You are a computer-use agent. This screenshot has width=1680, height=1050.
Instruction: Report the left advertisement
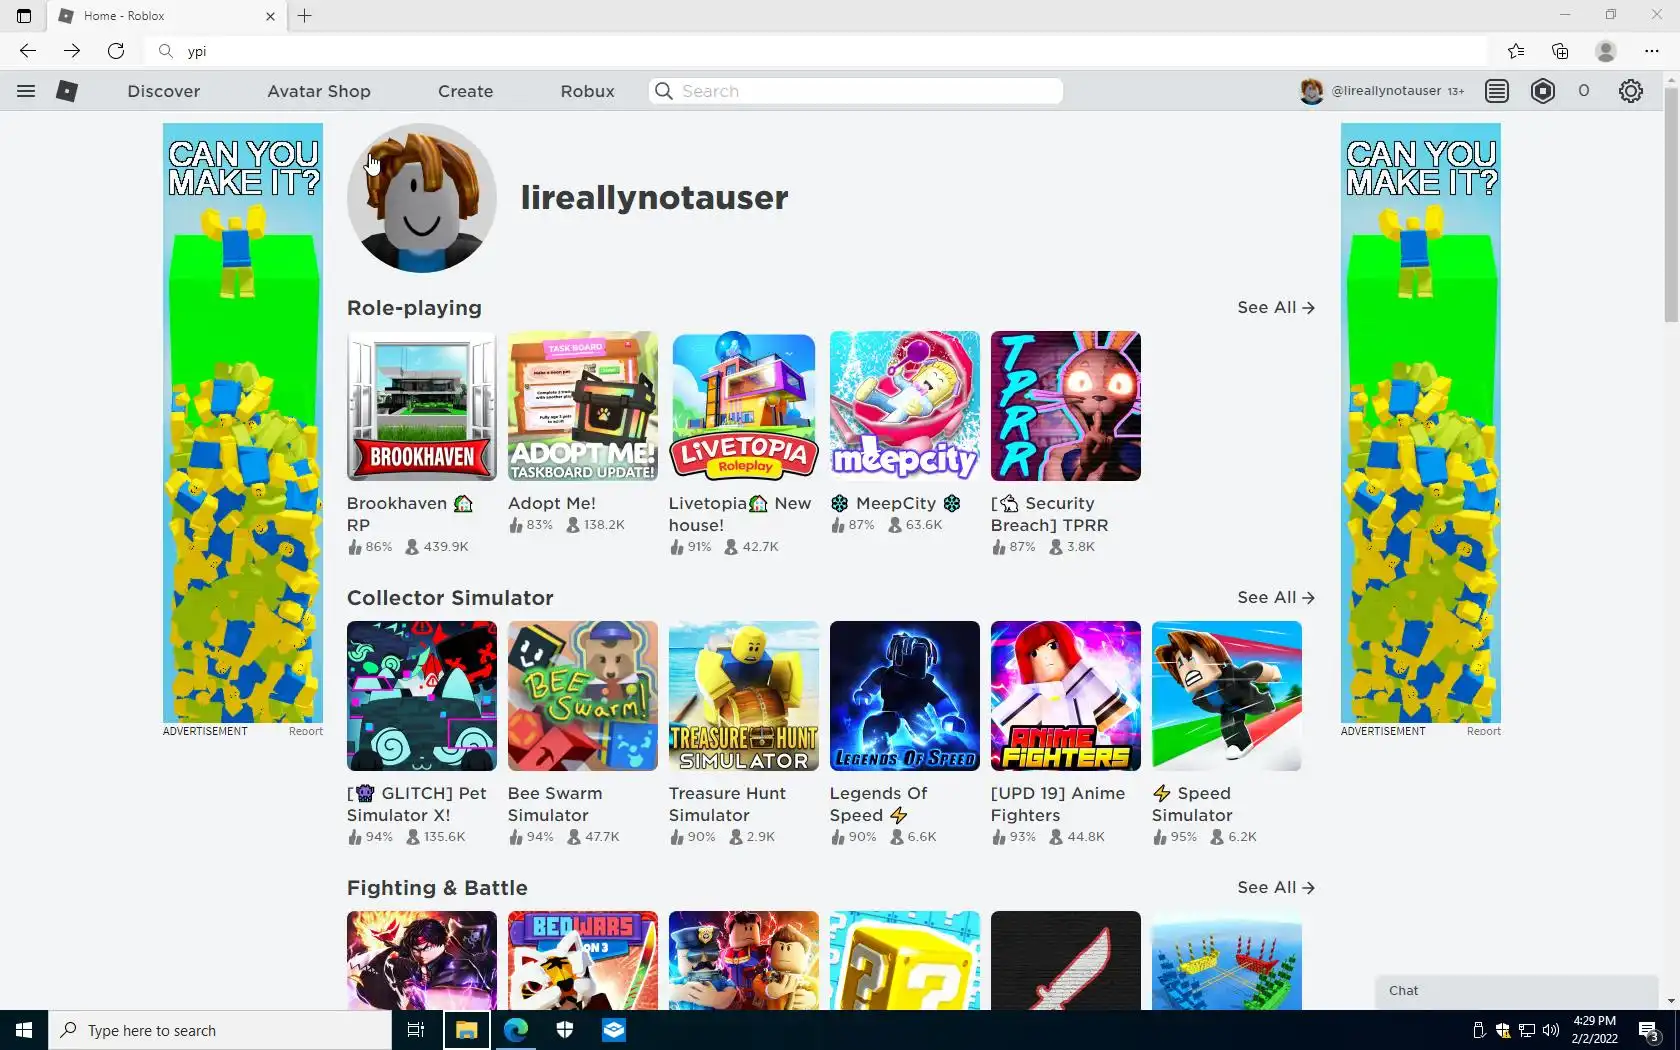click(306, 731)
